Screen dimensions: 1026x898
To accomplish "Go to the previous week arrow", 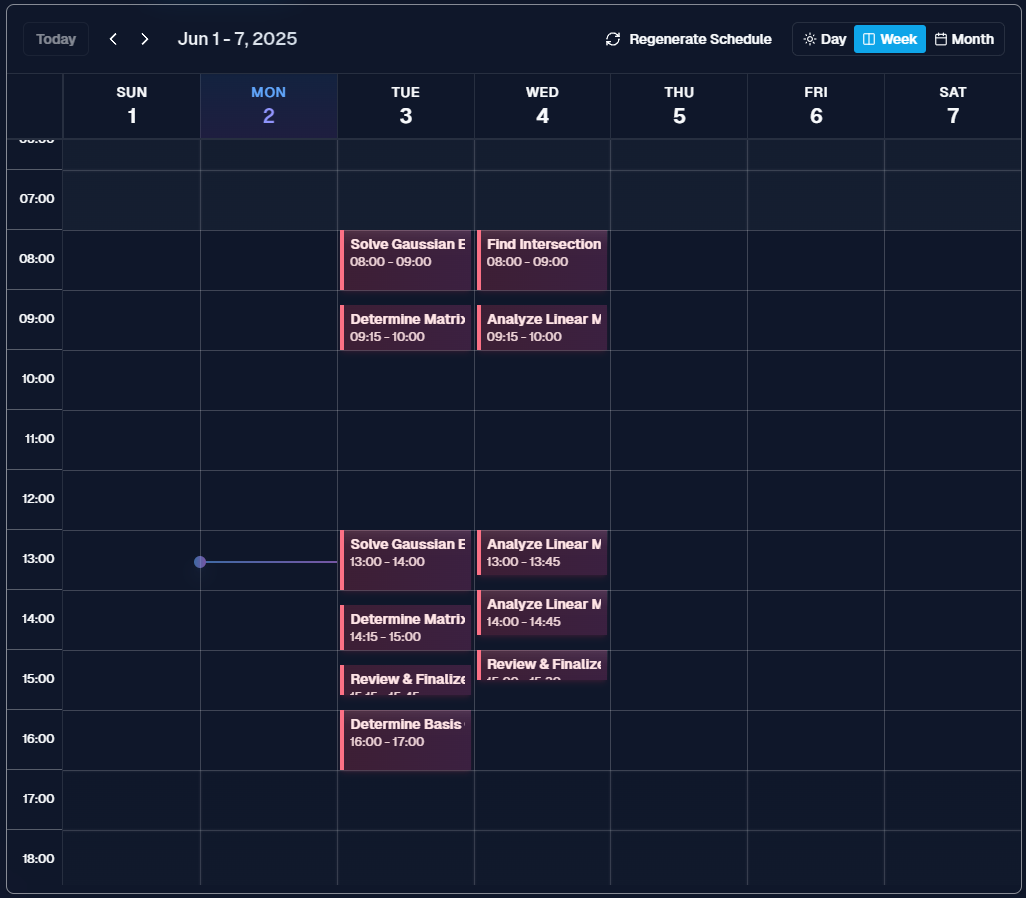I will [113, 39].
